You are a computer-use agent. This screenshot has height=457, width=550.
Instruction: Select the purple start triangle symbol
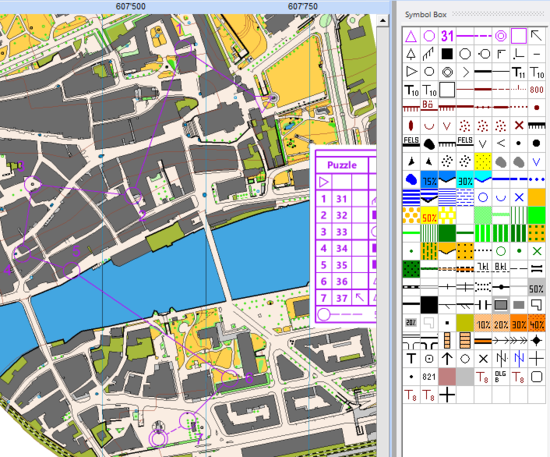(411, 36)
